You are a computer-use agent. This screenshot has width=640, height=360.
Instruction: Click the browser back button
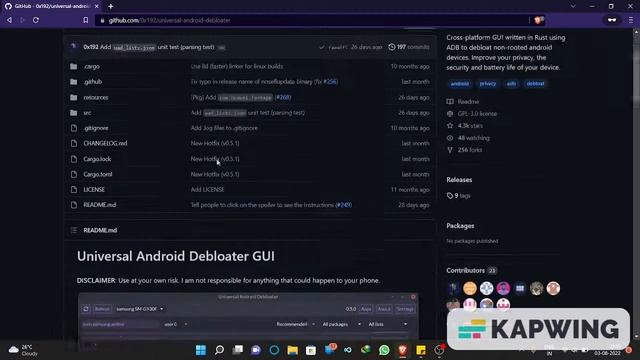9,20
